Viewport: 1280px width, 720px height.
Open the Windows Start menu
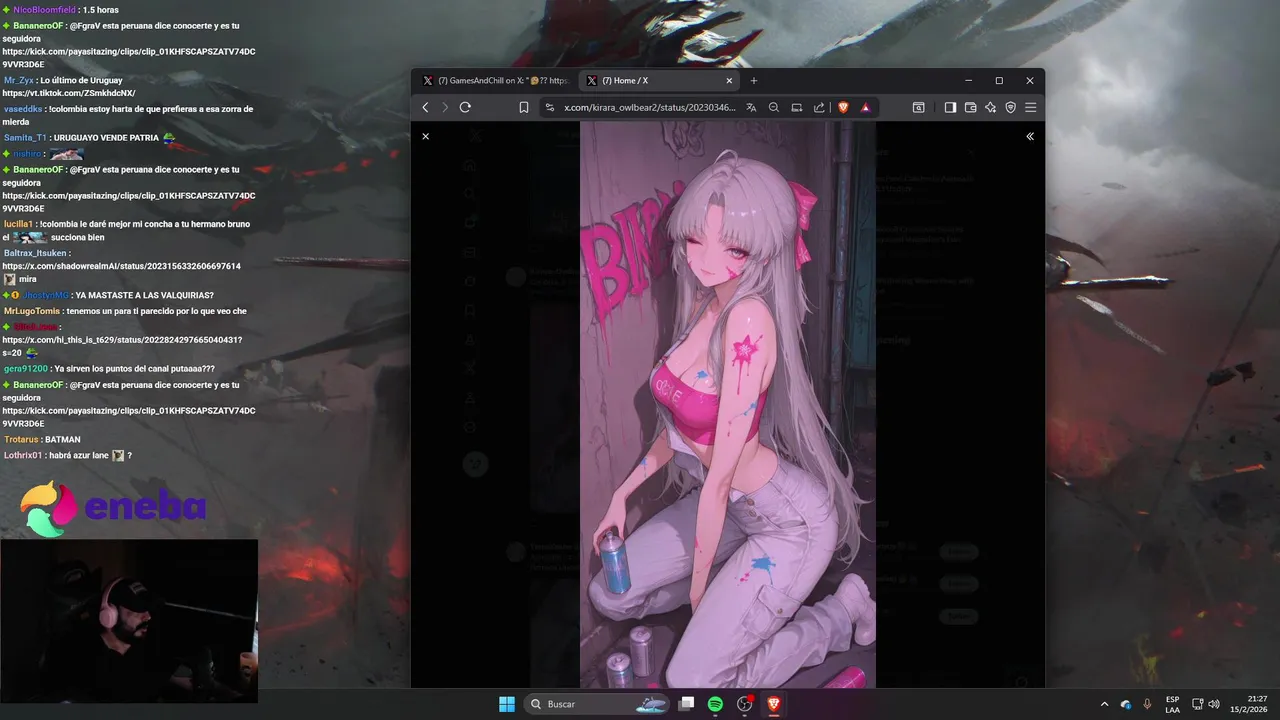pyautogui.click(x=507, y=704)
